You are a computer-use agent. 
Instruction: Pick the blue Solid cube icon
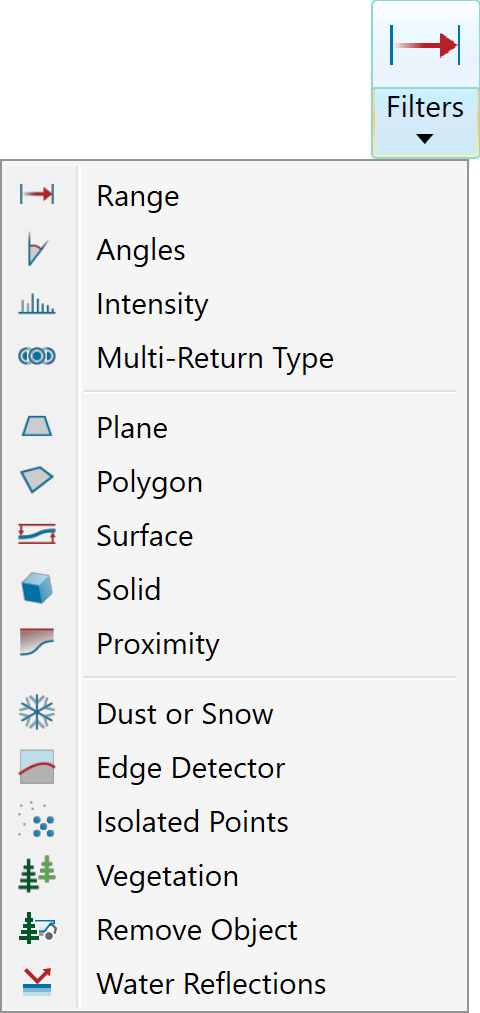point(37,589)
